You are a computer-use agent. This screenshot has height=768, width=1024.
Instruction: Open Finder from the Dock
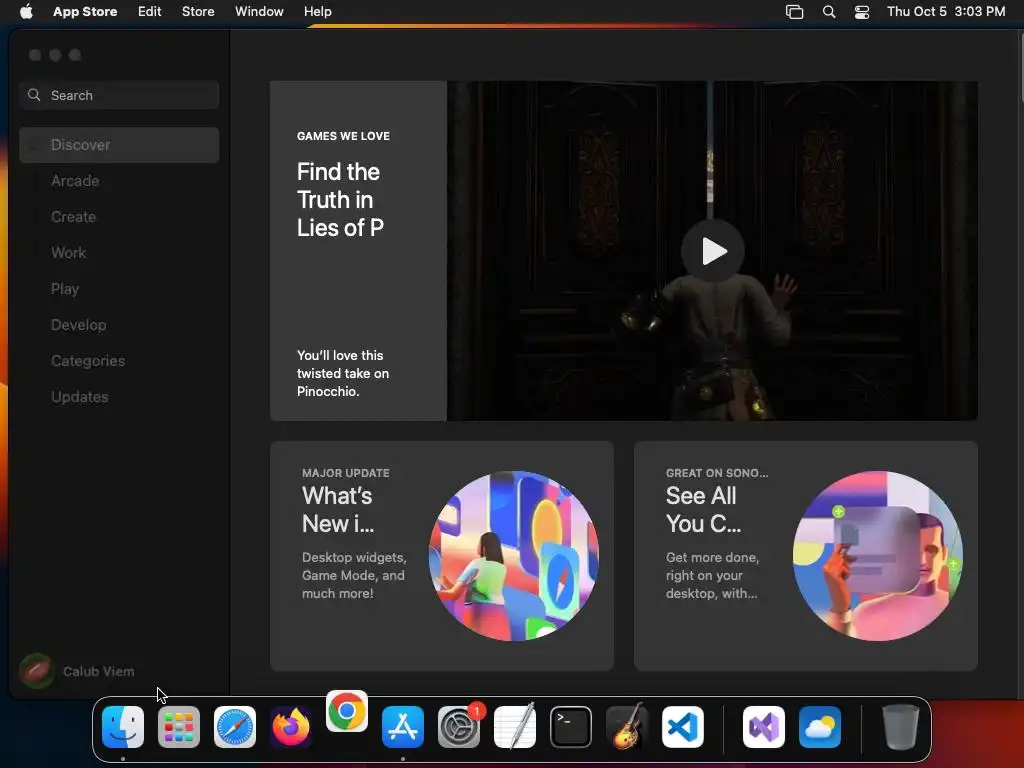pos(123,727)
